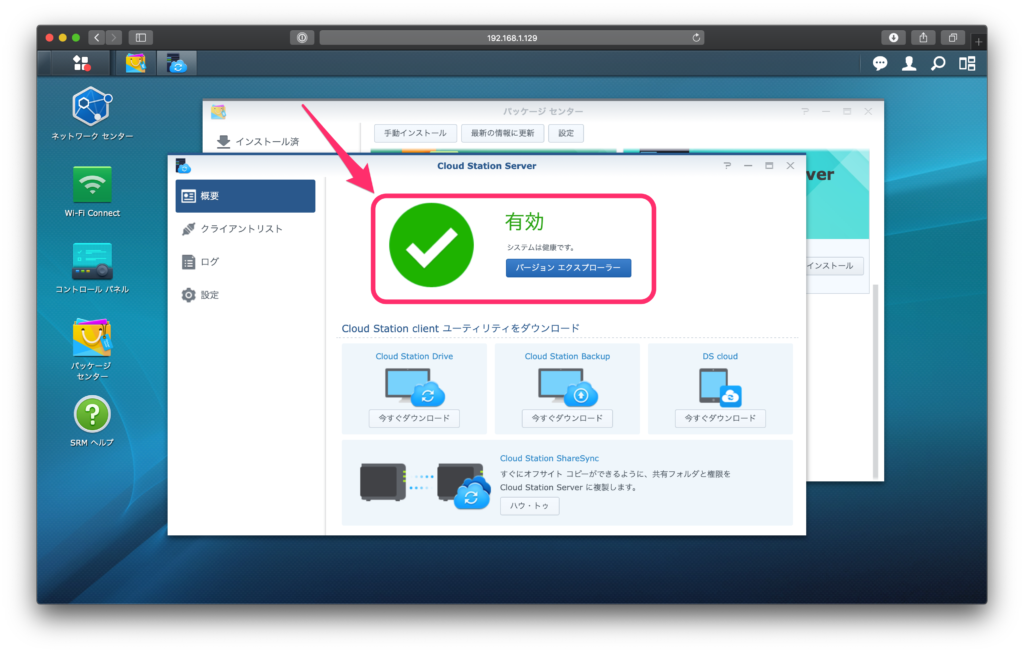Viewport: 1024px width, 653px height.
Task: Download Cloud Station Drive now
Action: pos(414,418)
